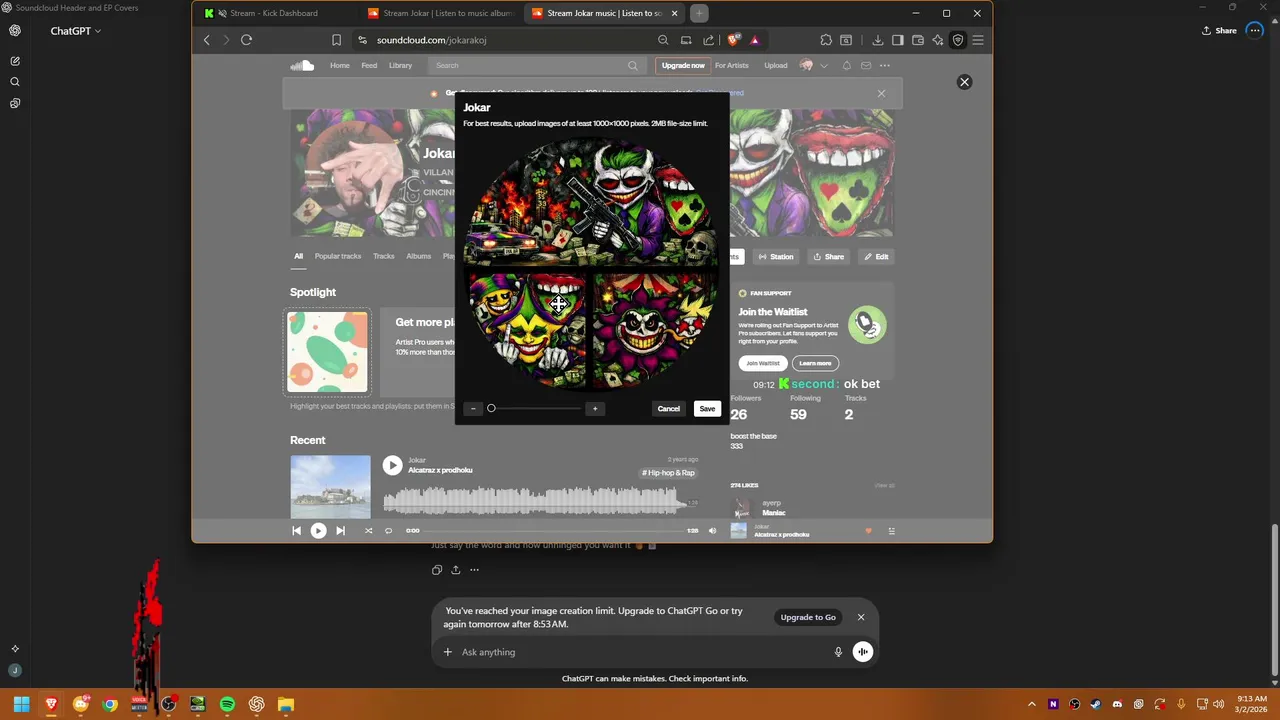The image size is (1280, 720).
Task: Open SoundCloud notifications bell
Action: [846, 65]
